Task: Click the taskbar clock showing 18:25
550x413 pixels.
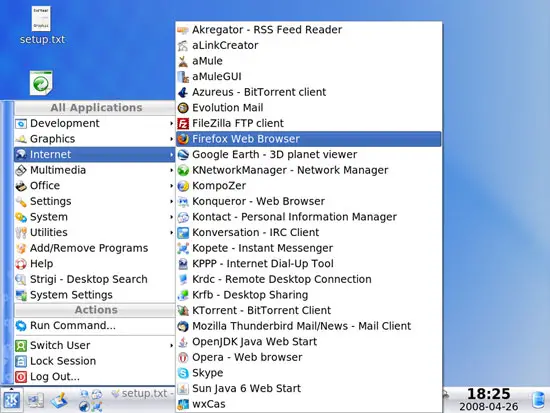Action: pyautogui.click(x=488, y=400)
